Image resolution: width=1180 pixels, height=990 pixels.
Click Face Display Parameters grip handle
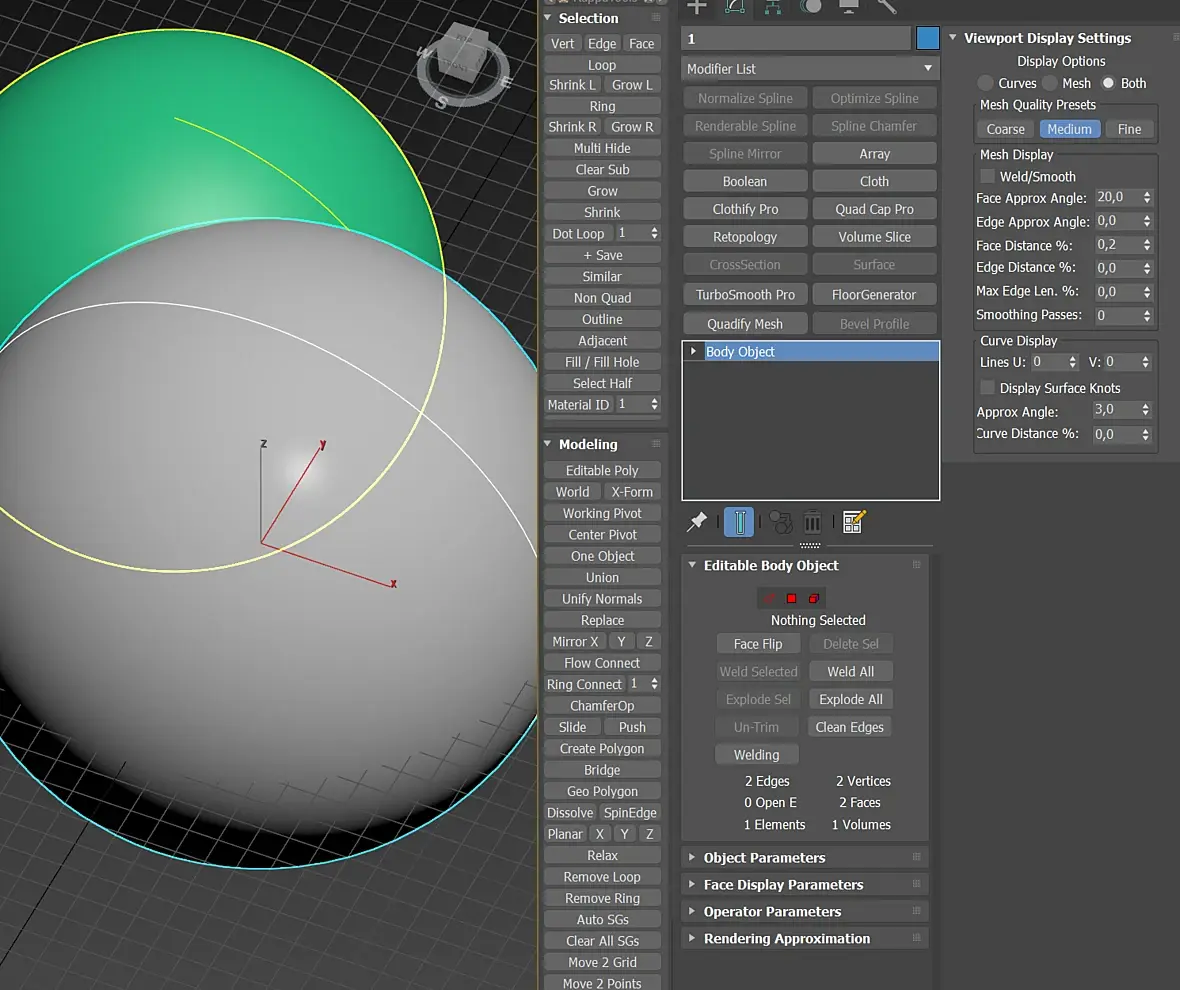coord(917,884)
